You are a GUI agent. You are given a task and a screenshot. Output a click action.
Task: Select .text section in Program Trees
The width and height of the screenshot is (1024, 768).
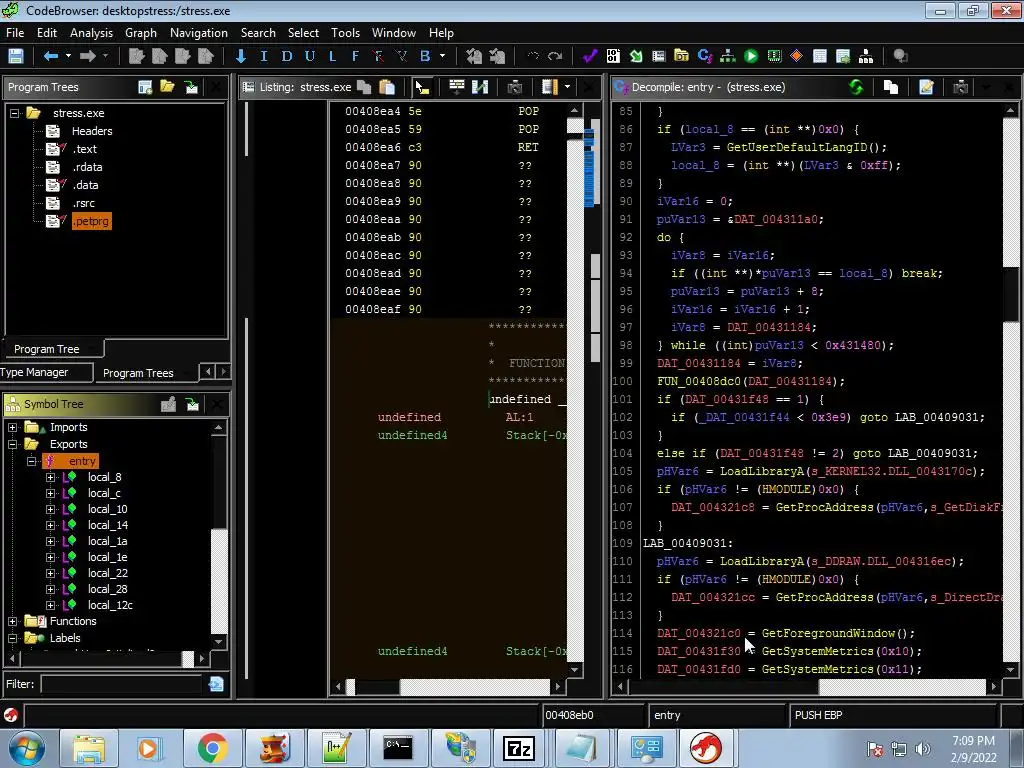tap(85, 149)
